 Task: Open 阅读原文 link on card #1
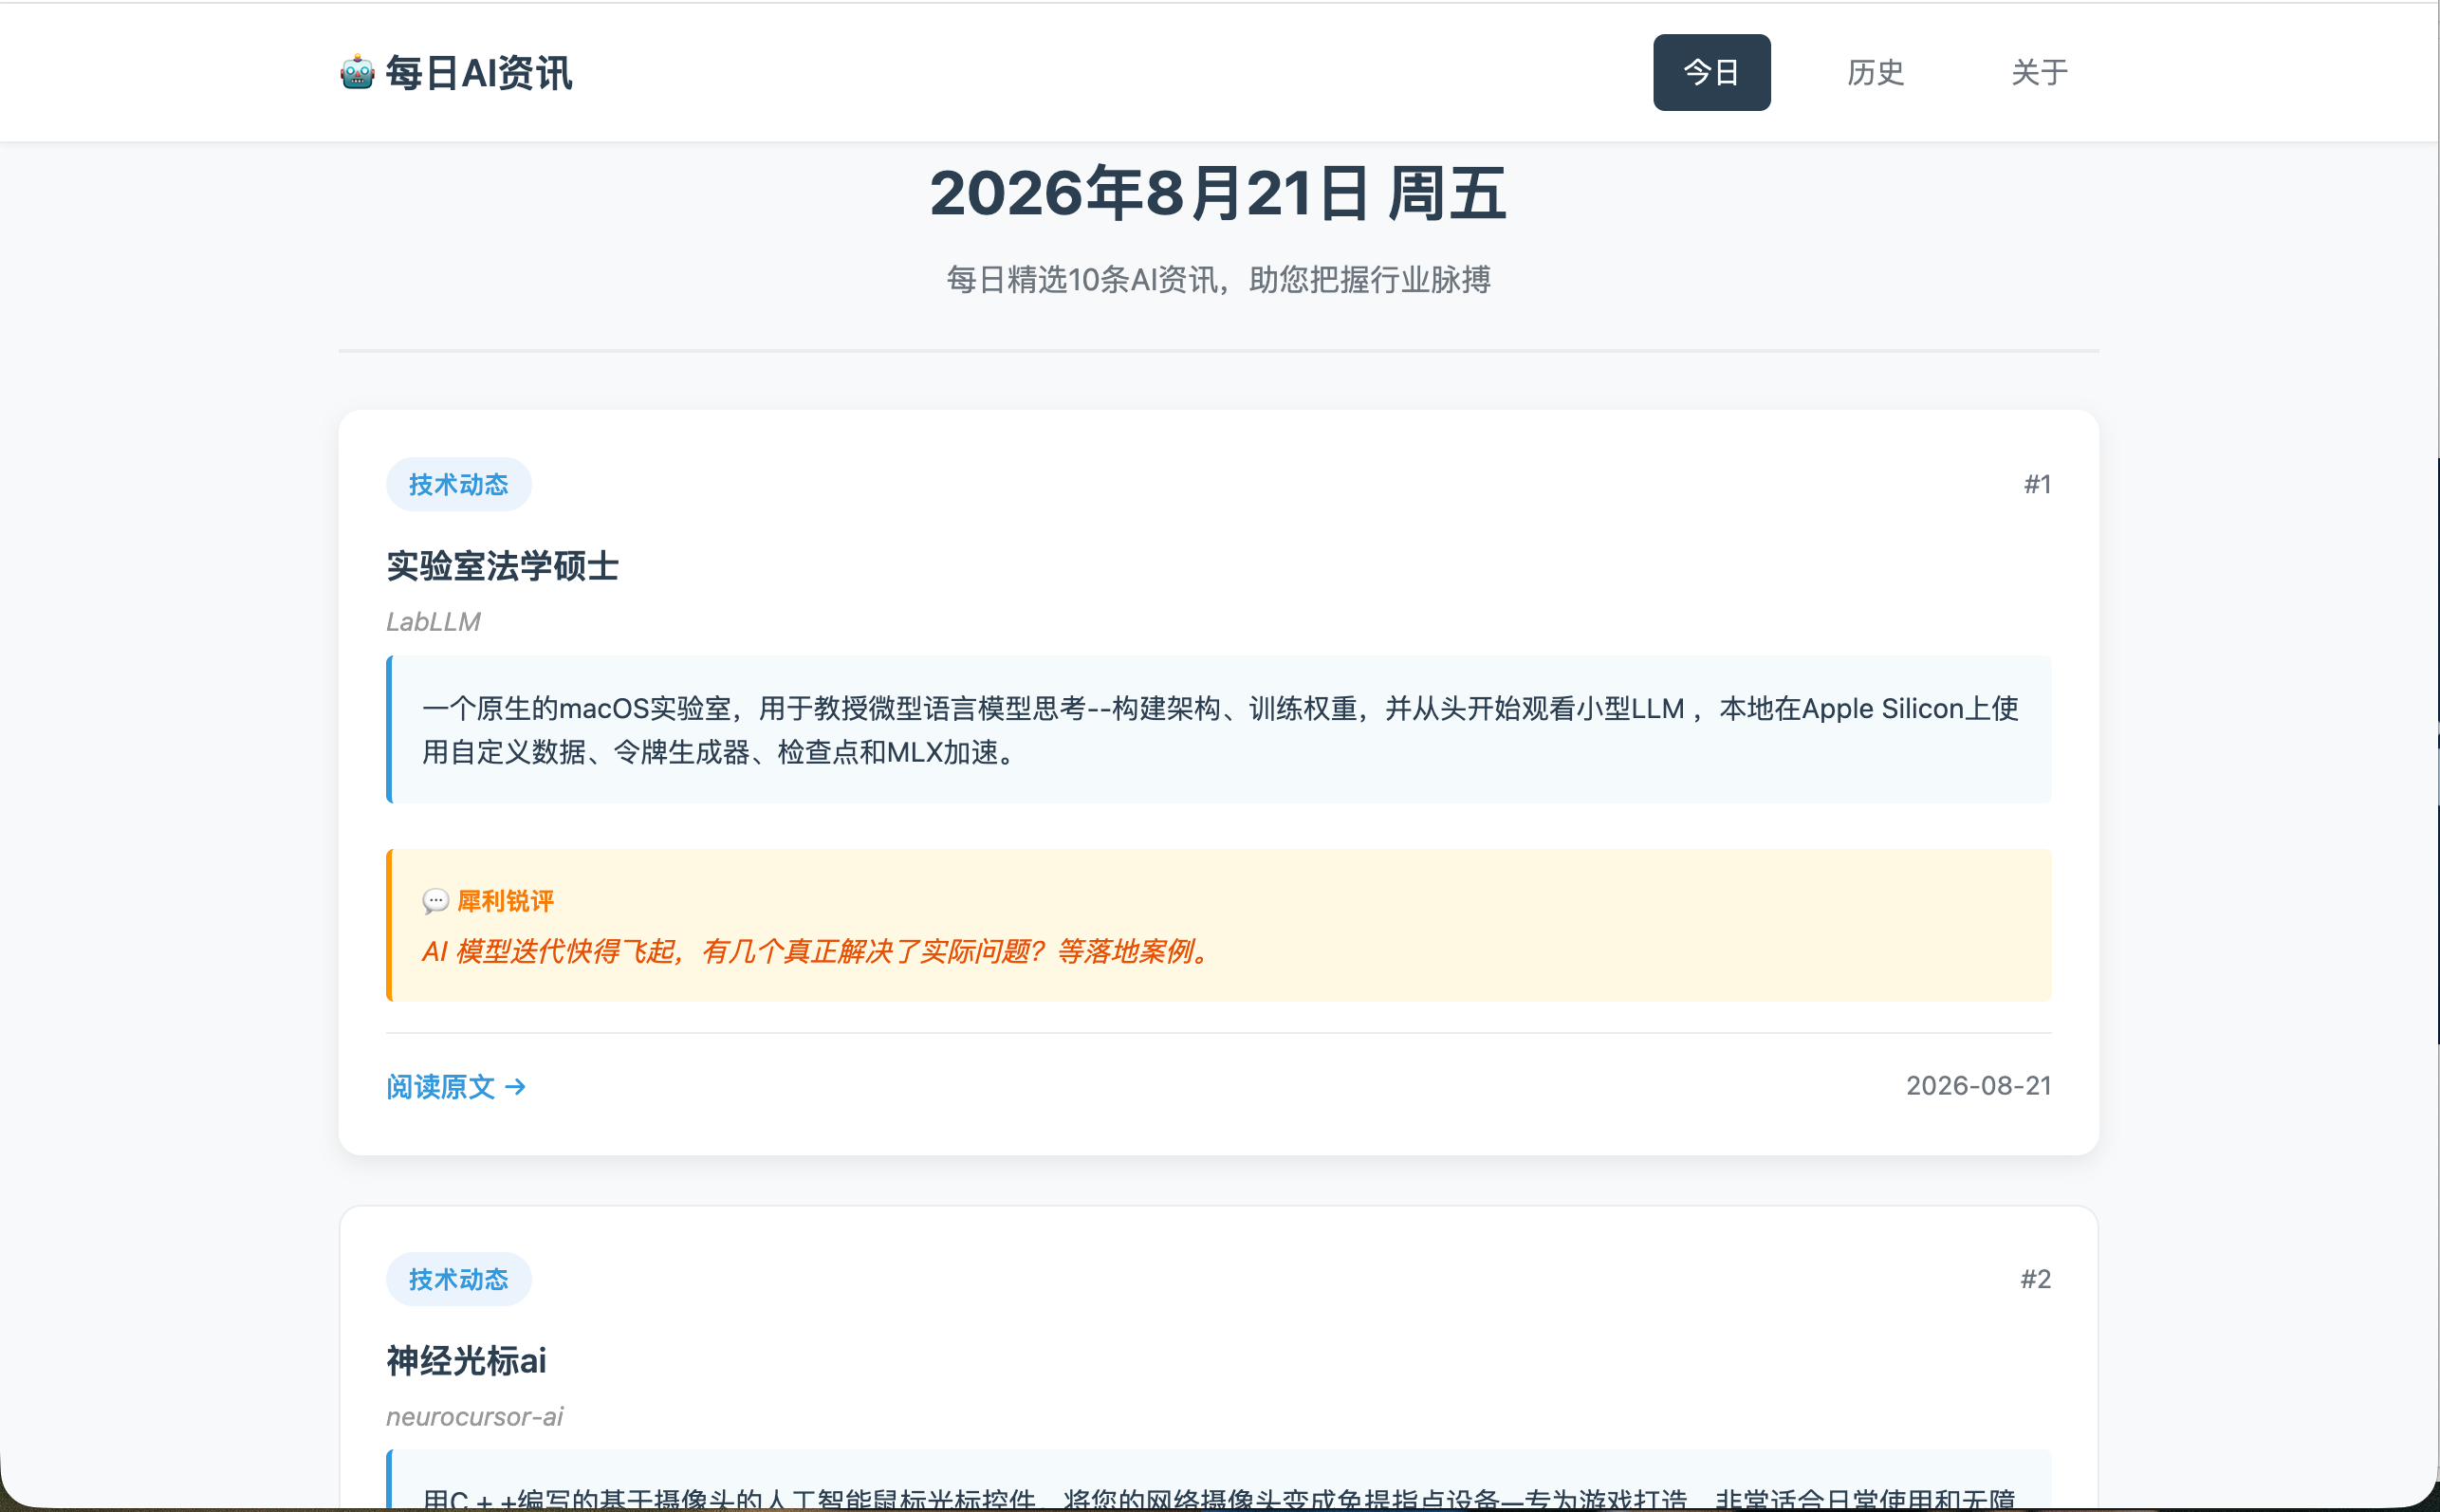point(456,1086)
